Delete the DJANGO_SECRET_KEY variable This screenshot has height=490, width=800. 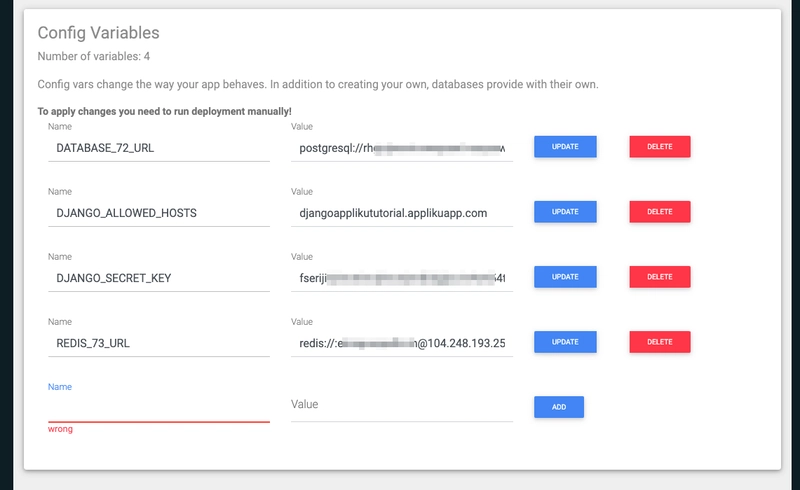click(660, 277)
